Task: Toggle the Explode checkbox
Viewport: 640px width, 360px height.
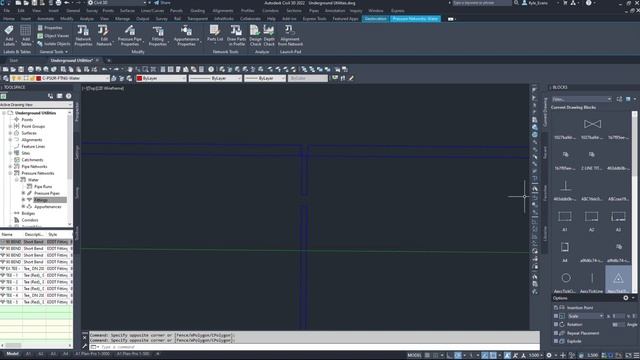Action: point(556,341)
